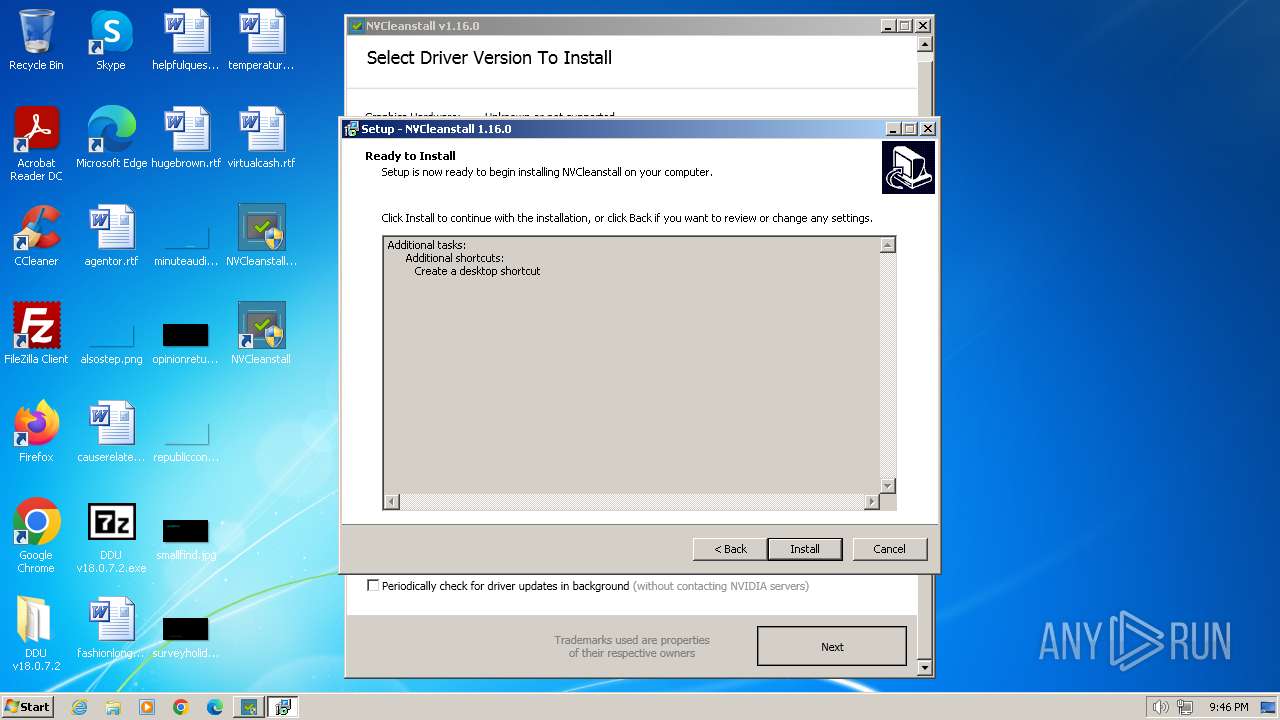
Task: Click 'Create a desktop shortcut' text line
Action: coord(477,271)
